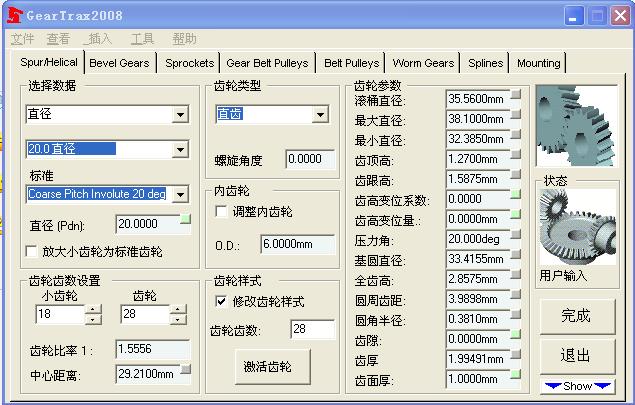Image resolution: width=635 pixels, height=405 pixels.
Task: Open the 工具 menu
Action: point(143,39)
